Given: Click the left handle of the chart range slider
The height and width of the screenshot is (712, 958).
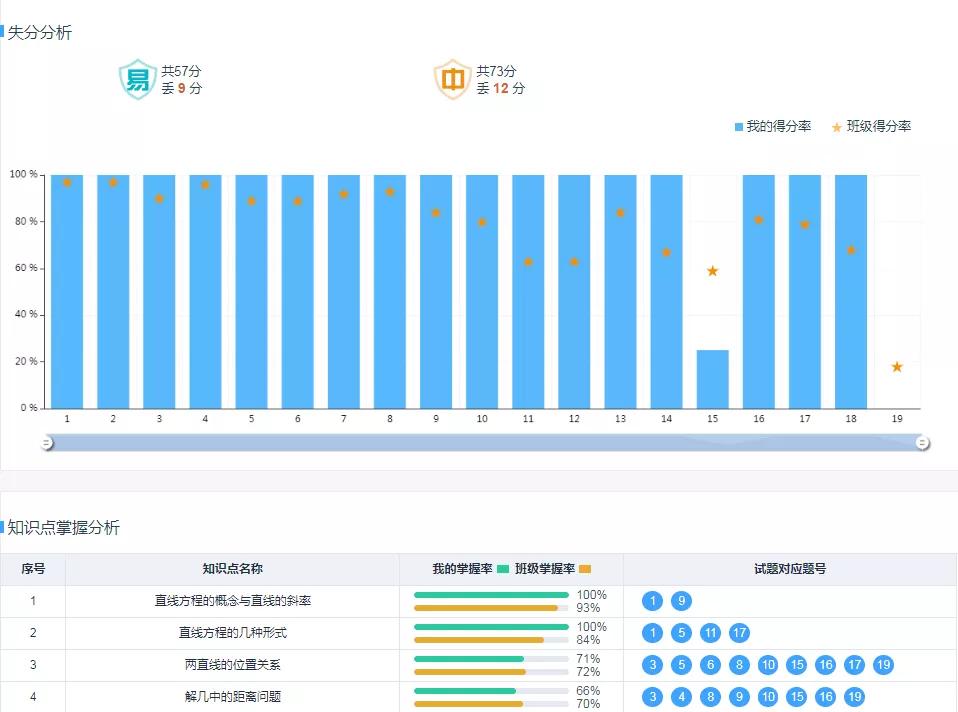Looking at the screenshot, I should (47, 443).
